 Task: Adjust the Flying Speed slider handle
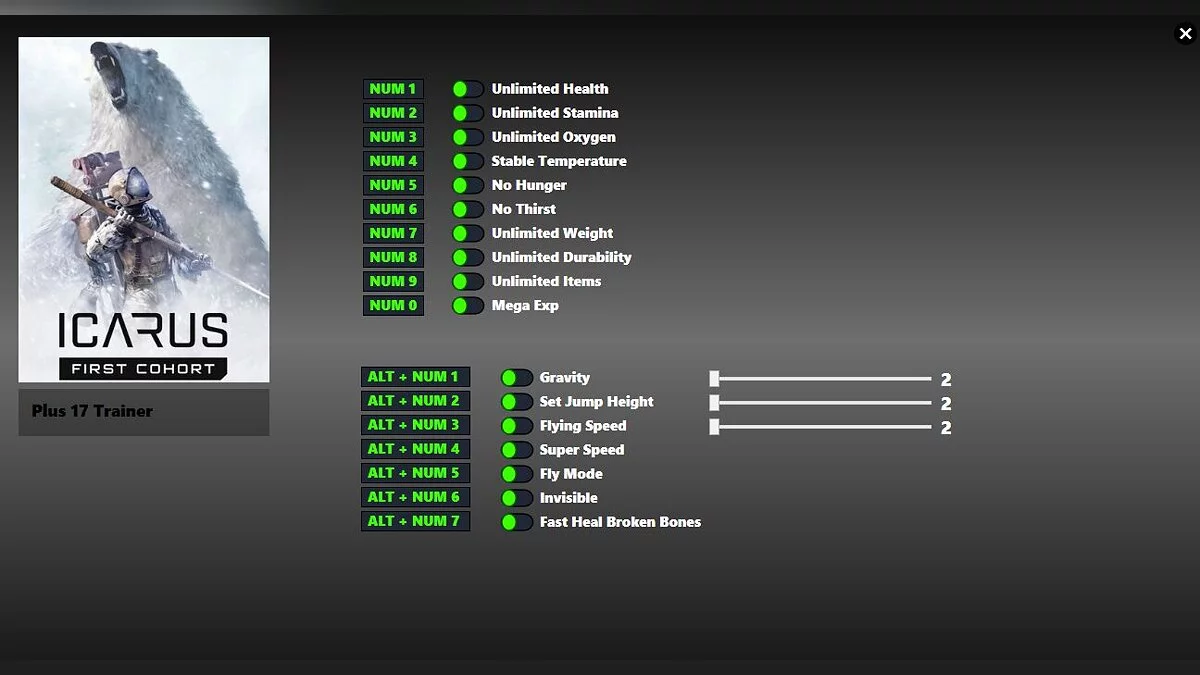(714, 427)
